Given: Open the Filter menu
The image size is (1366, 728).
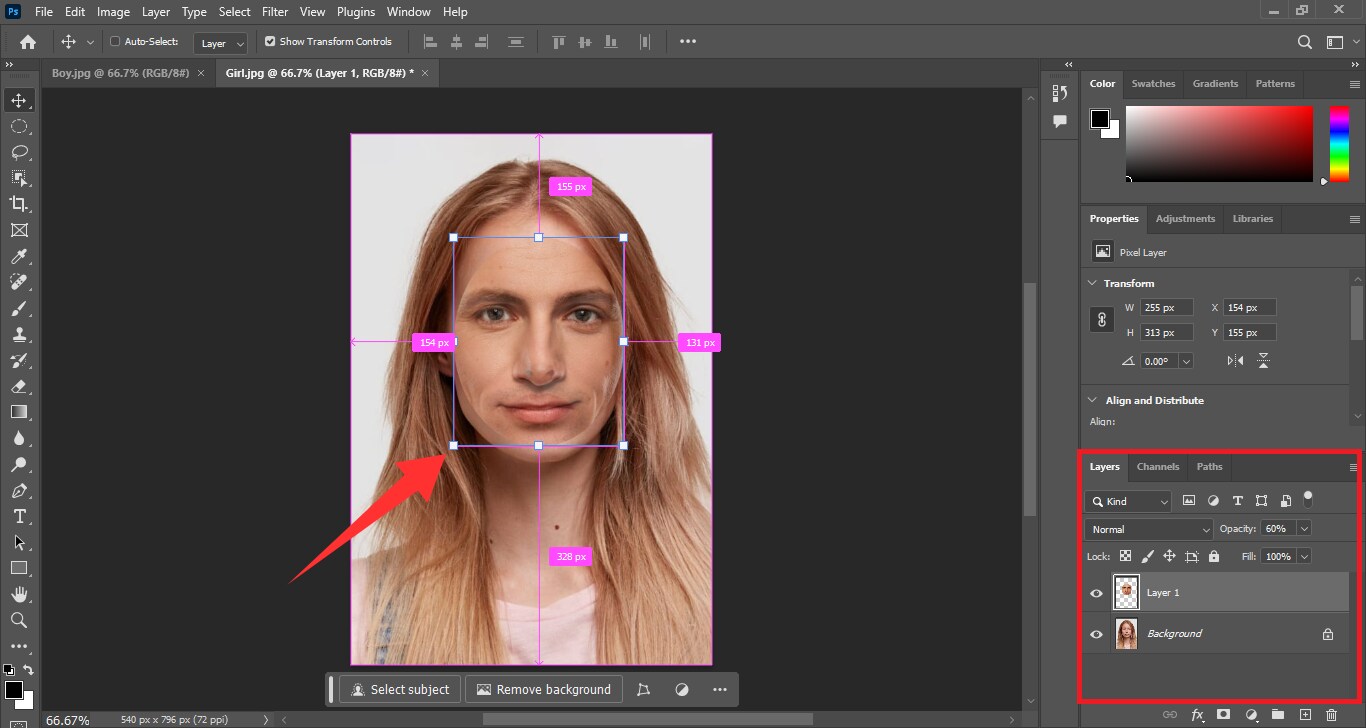Looking at the screenshot, I should point(275,12).
